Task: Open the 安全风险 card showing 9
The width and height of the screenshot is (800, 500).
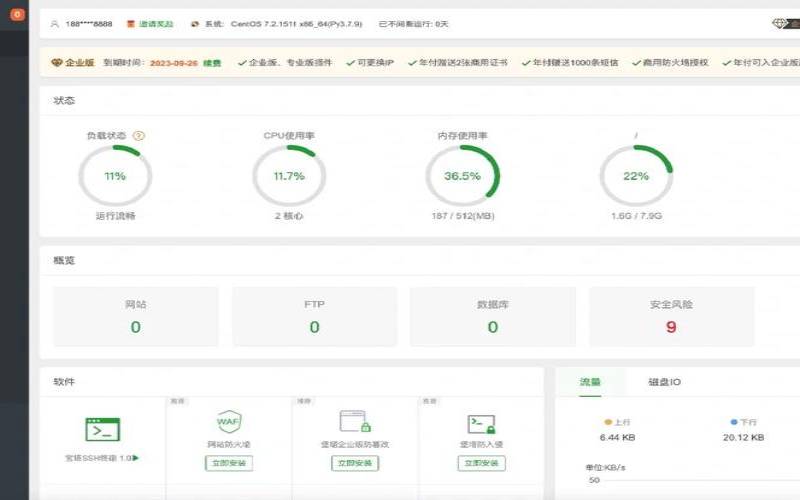Action: pyautogui.click(x=671, y=317)
